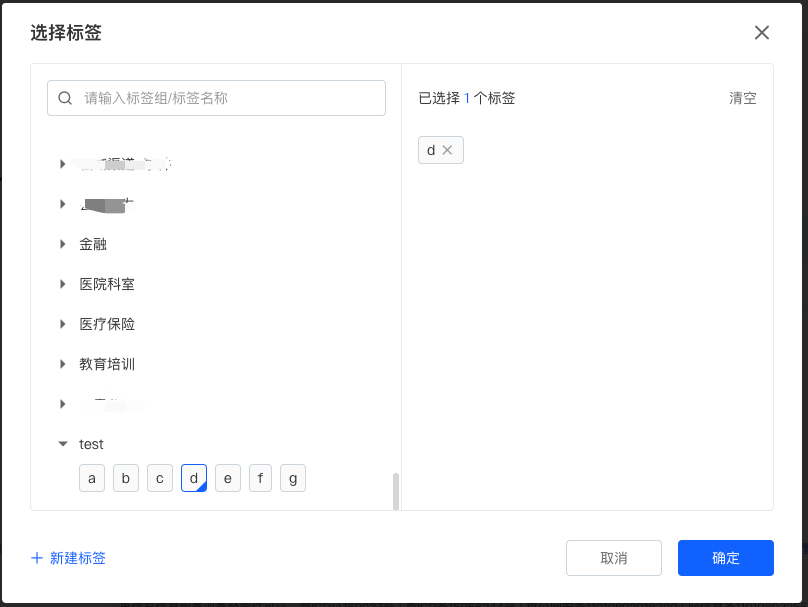Select tag c in test group
Viewport: 808px width, 607px height.
[160, 478]
